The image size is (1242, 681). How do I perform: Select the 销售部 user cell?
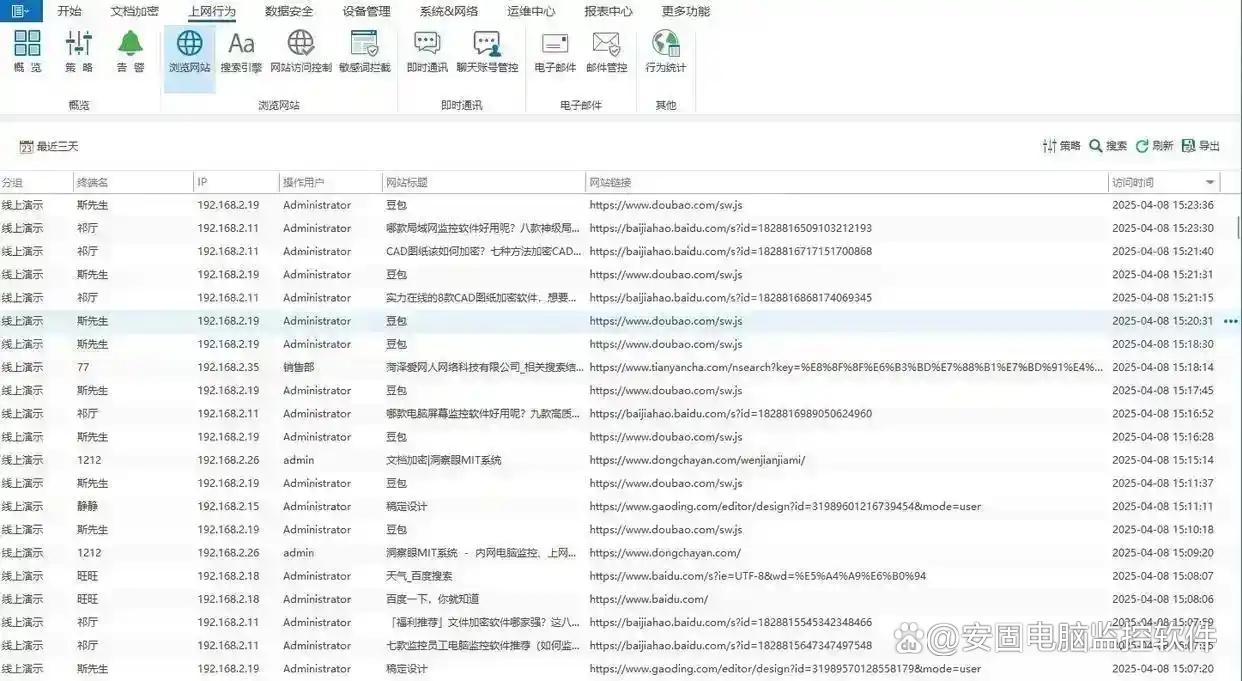298,367
